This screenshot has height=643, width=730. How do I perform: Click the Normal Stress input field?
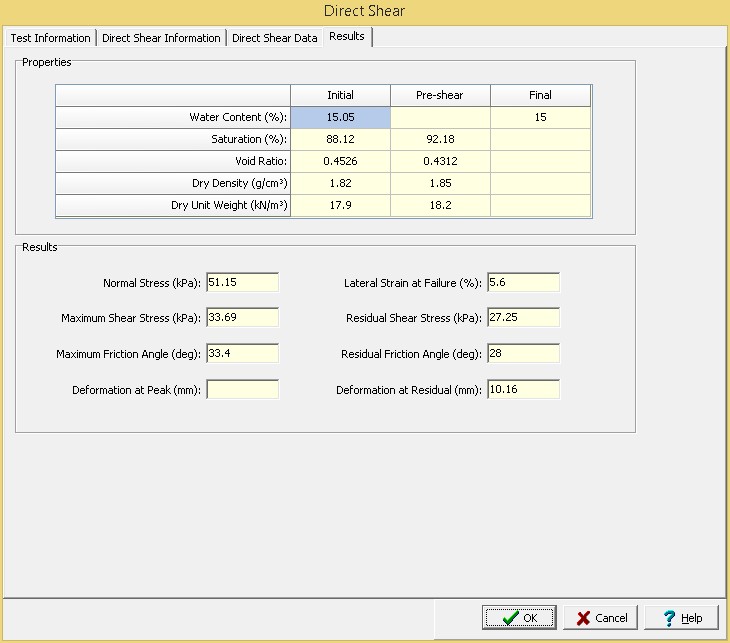pyautogui.click(x=242, y=283)
